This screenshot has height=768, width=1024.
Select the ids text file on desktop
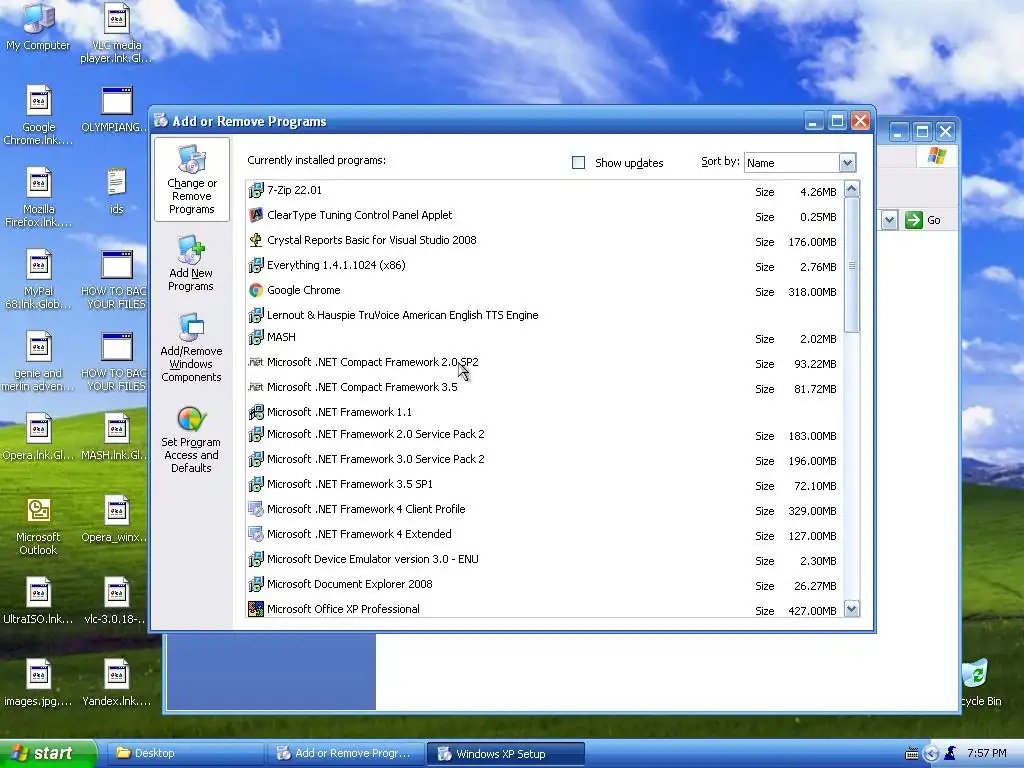tap(116, 191)
